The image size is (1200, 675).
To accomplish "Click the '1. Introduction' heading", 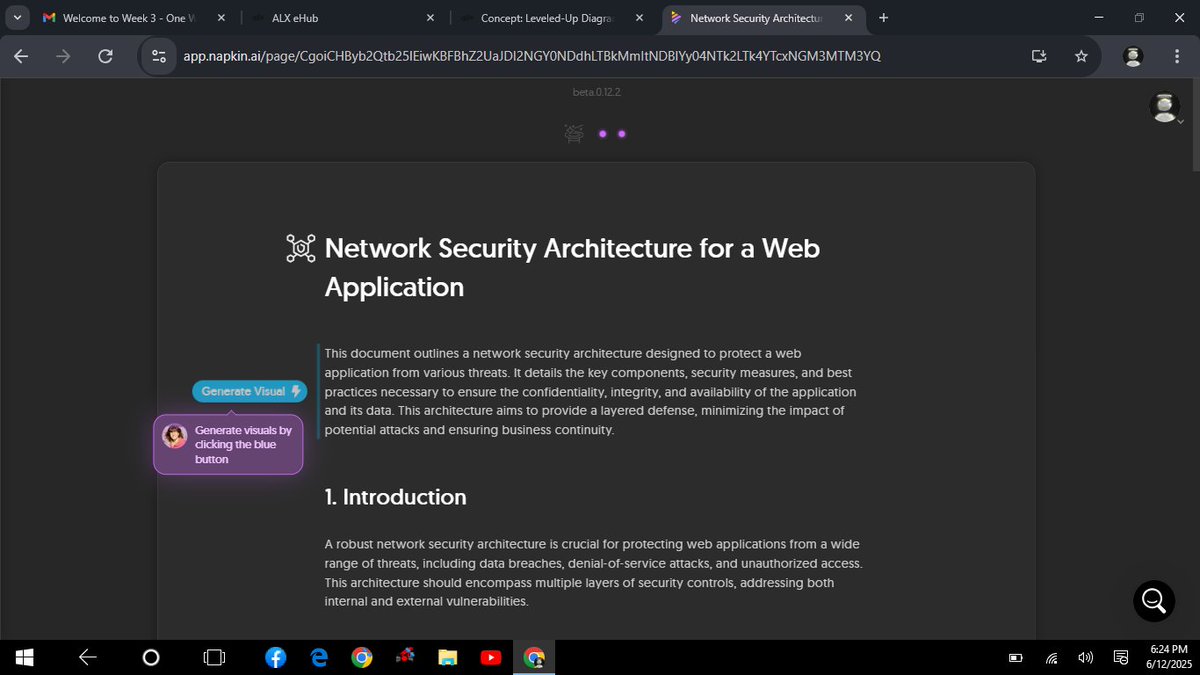I will (396, 497).
